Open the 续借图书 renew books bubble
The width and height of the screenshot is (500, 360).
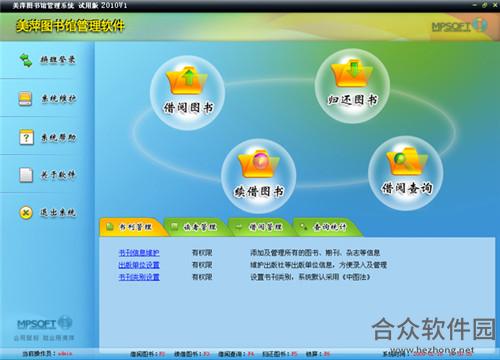point(258,176)
